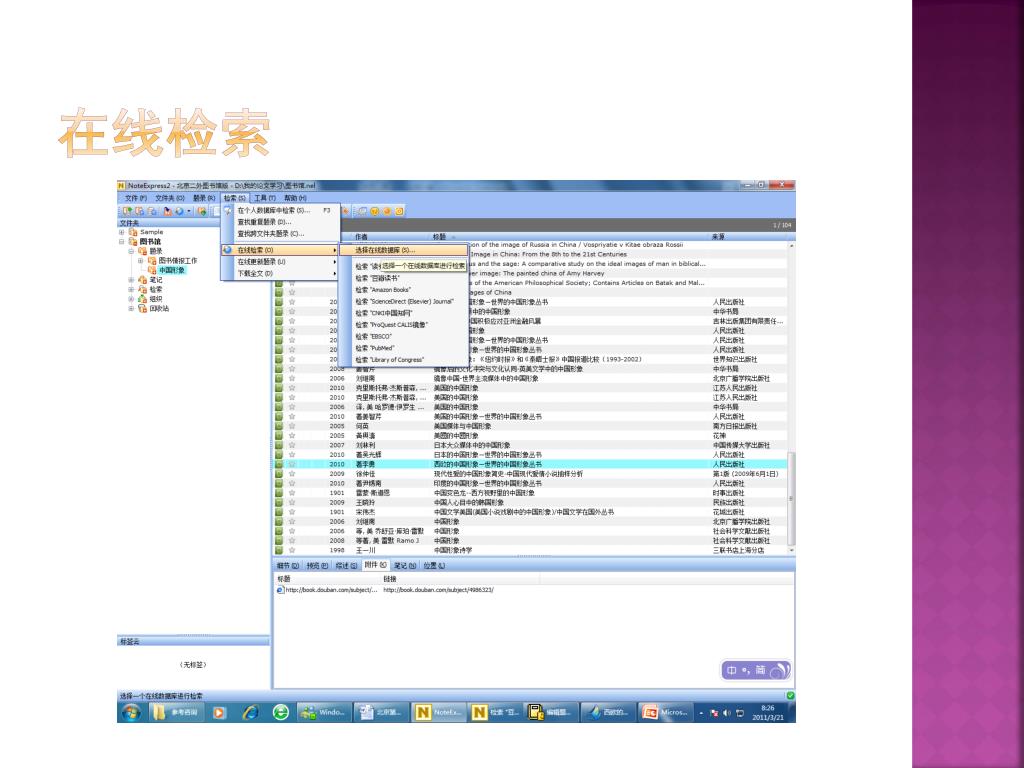The width and height of the screenshot is (1024, 768).
Task: Click the globe icon beside 在线检索
Action: (227, 250)
